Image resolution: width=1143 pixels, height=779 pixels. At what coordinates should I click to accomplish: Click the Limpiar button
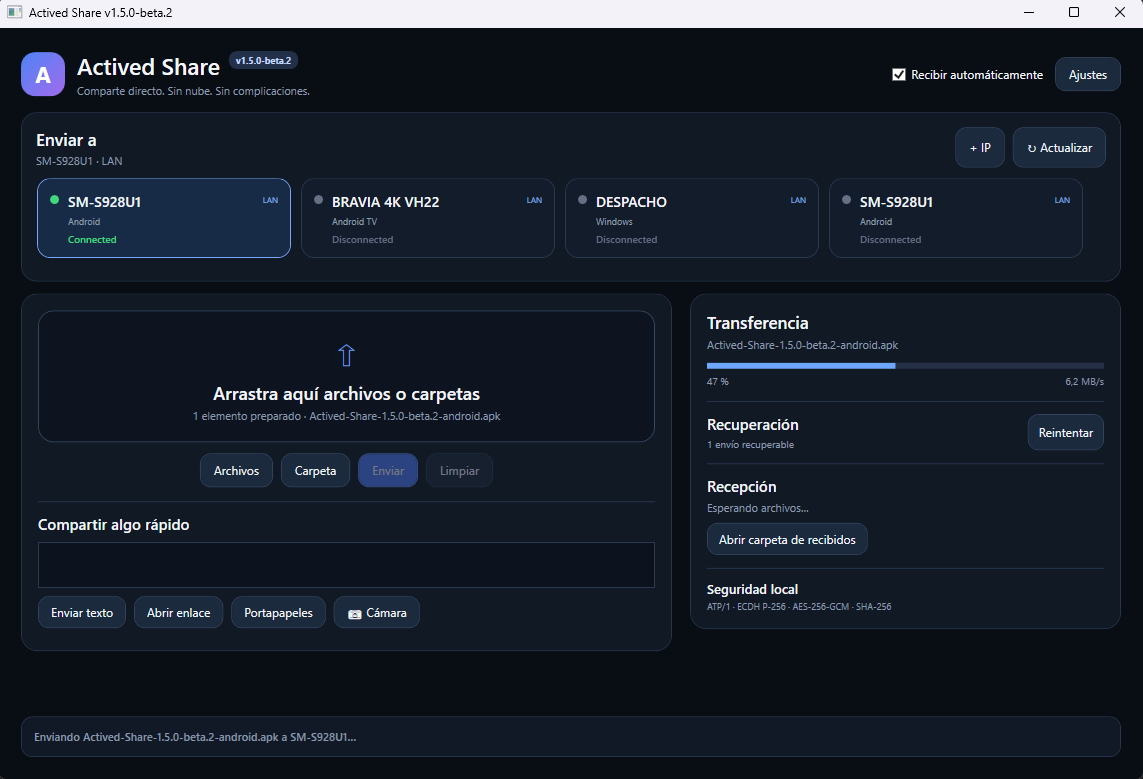click(x=459, y=471)
